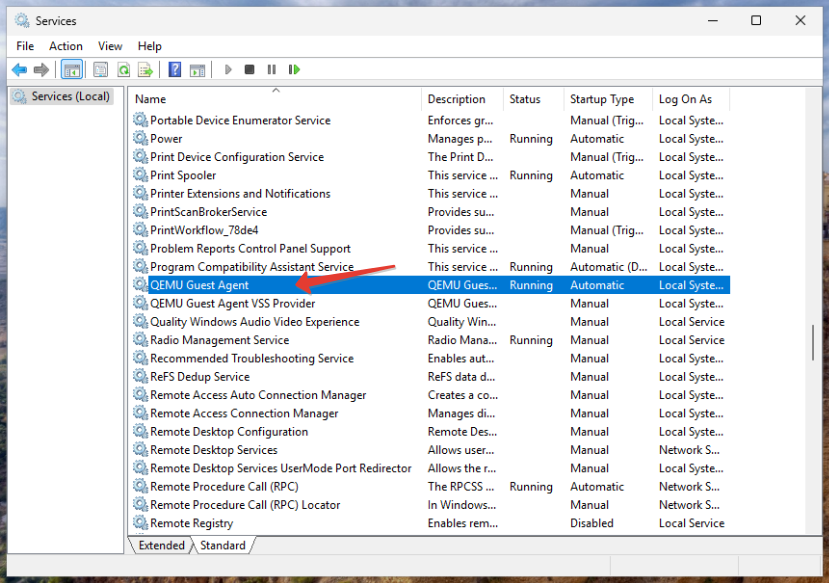
Task: Sort list by Status column header
Action: [533, 99]
